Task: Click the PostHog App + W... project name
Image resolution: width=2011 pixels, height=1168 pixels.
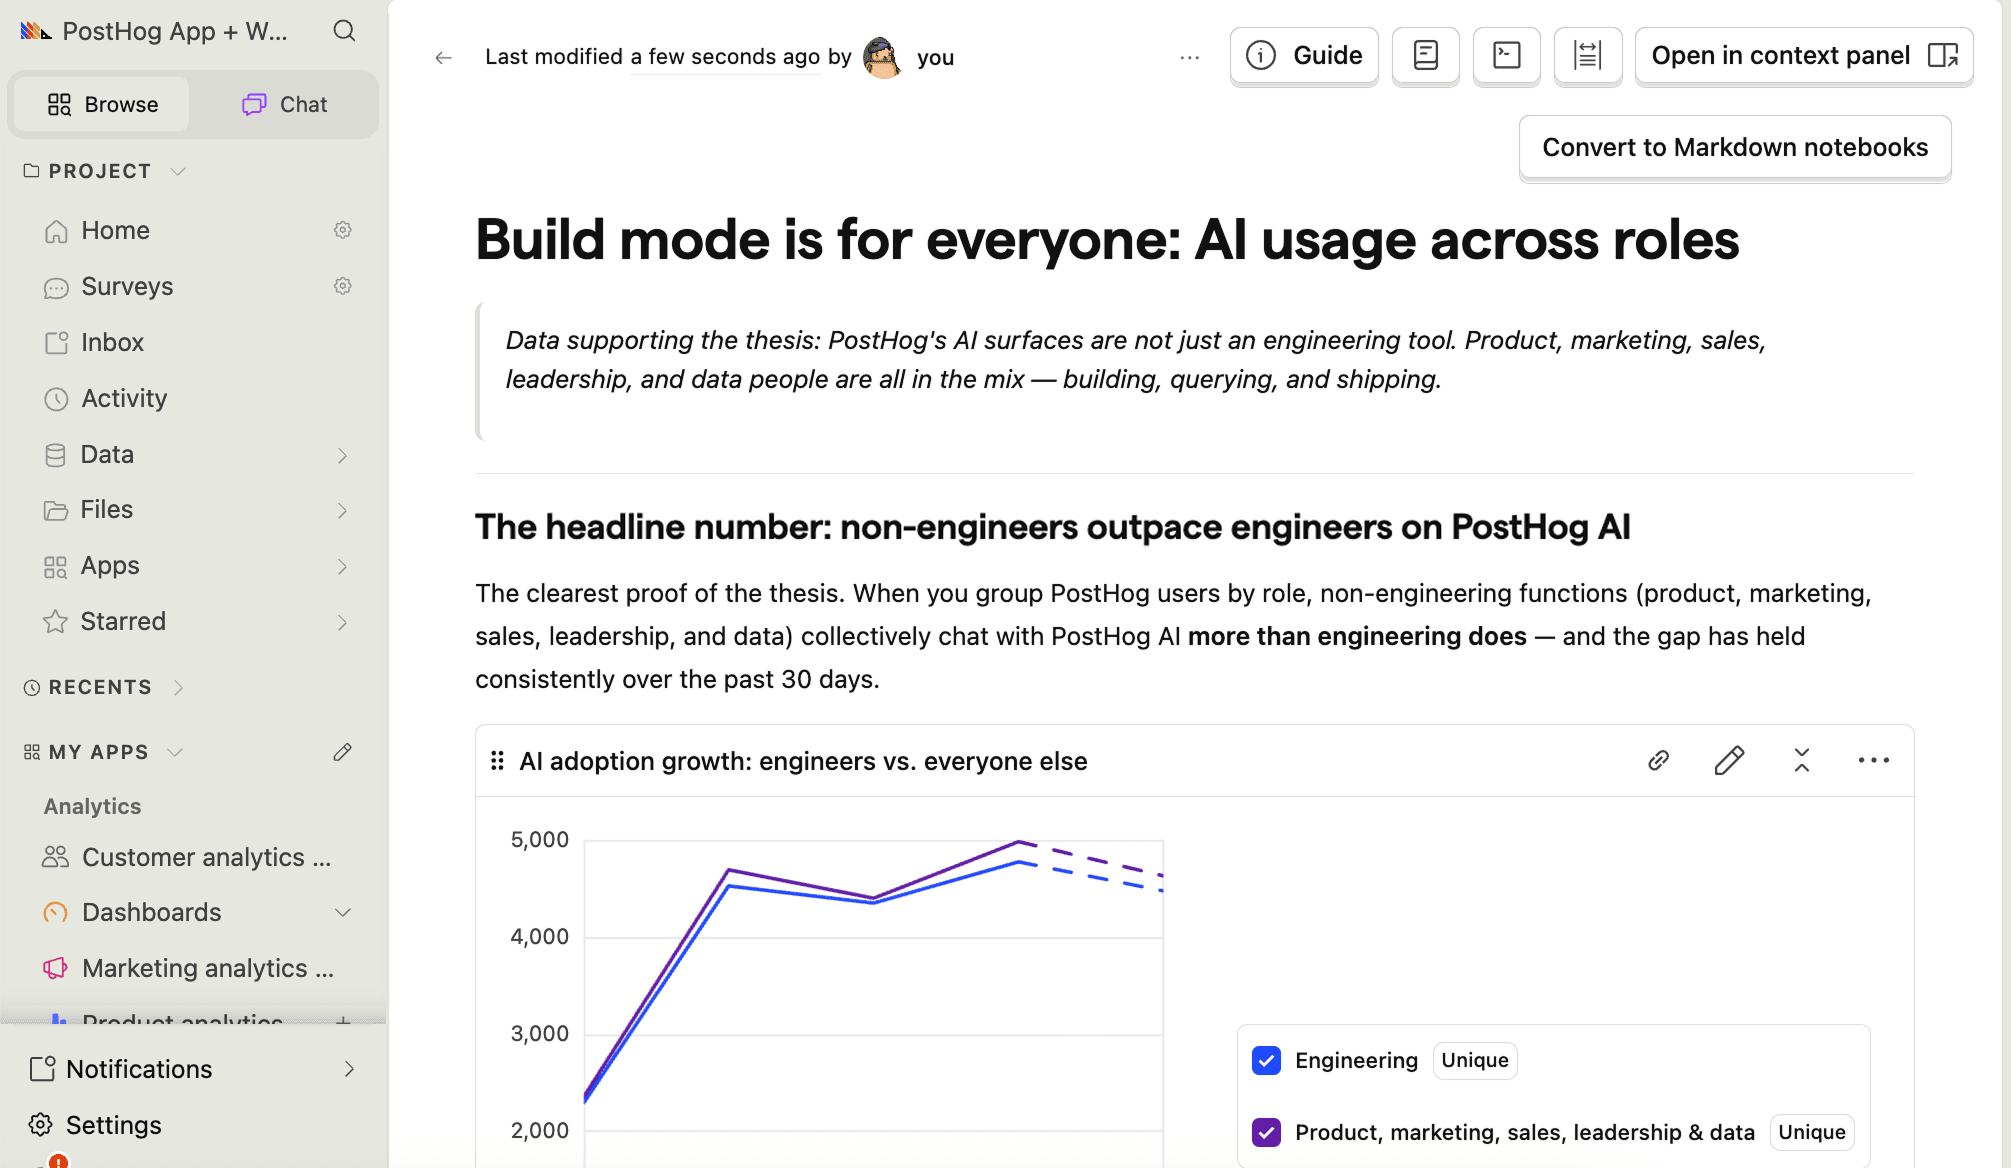Action: (x=175, y=31)
